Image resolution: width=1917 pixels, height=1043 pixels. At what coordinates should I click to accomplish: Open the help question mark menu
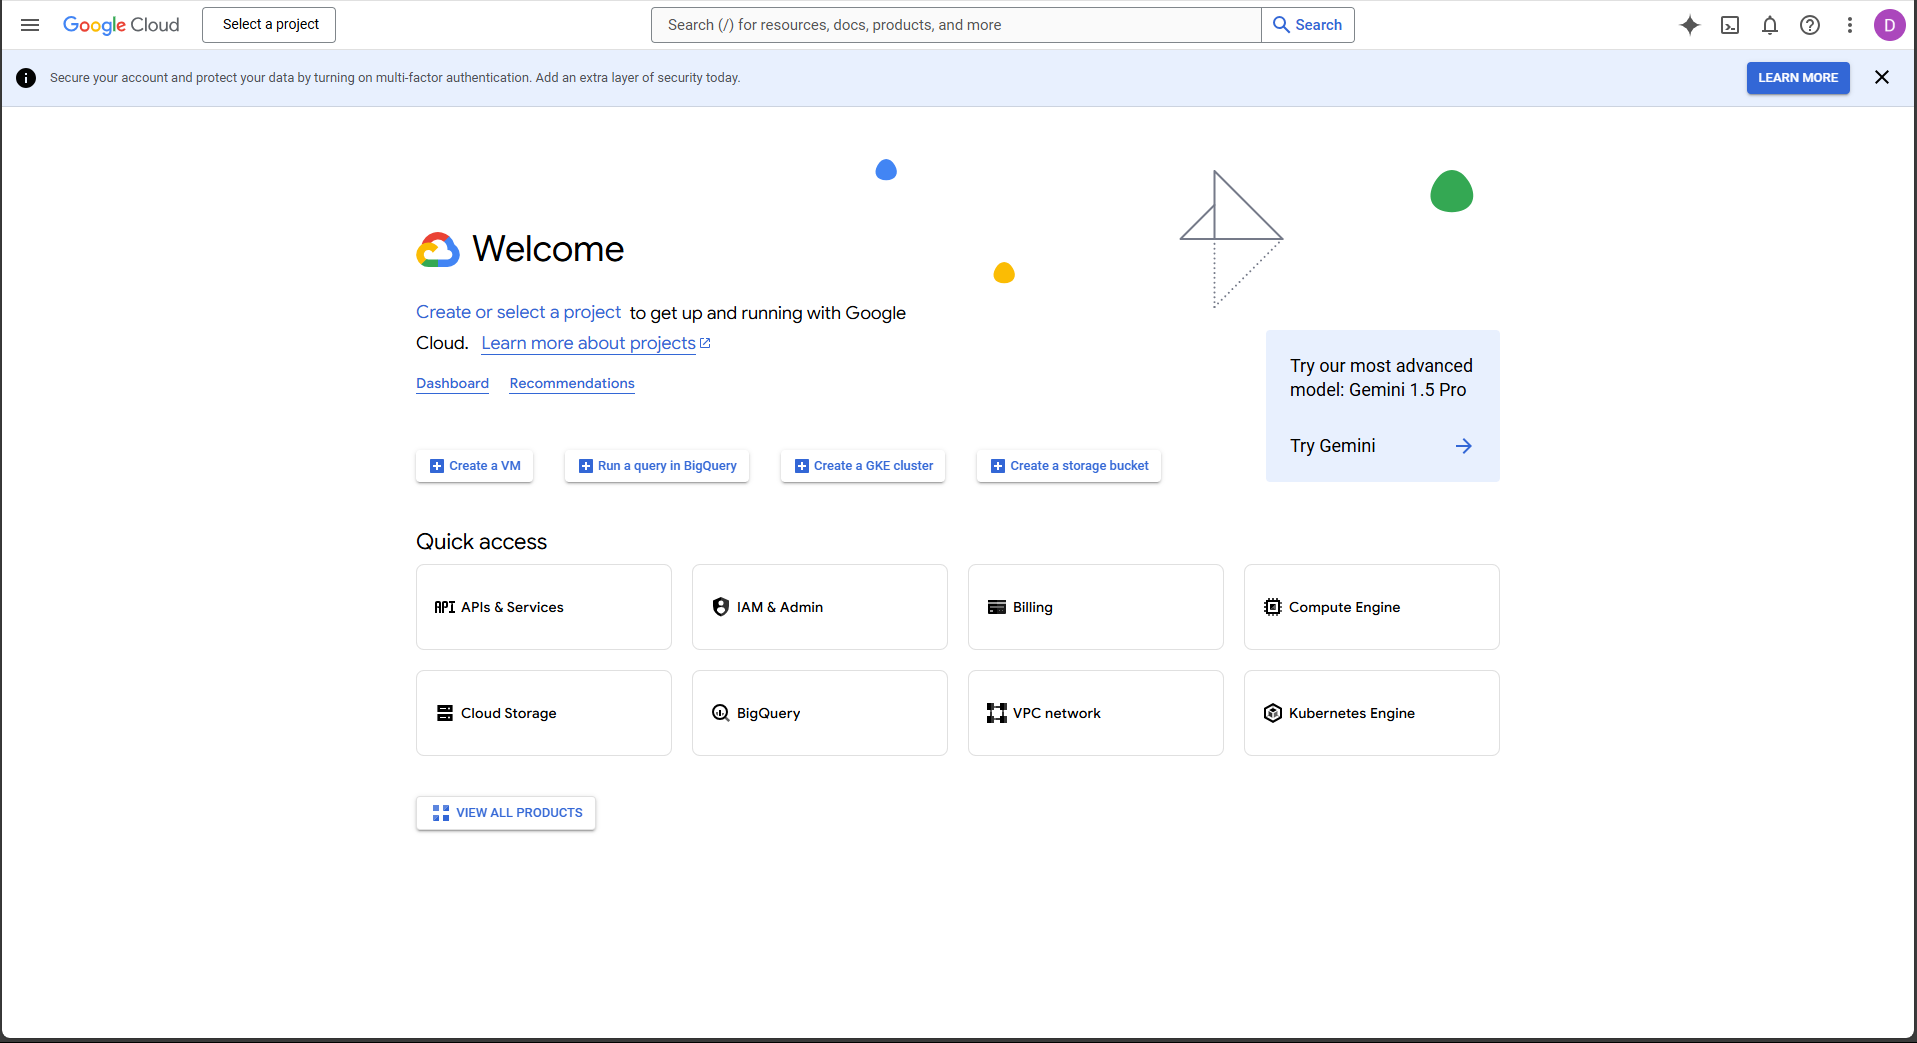[1810, 25]
